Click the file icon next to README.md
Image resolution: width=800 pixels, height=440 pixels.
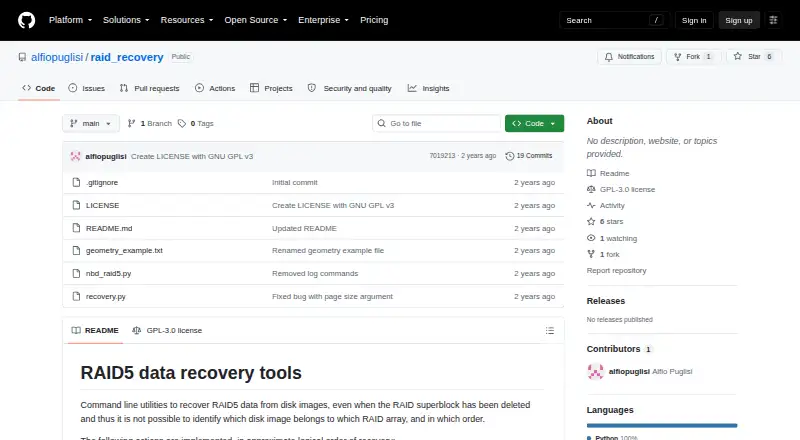click(x=77, y=228)
